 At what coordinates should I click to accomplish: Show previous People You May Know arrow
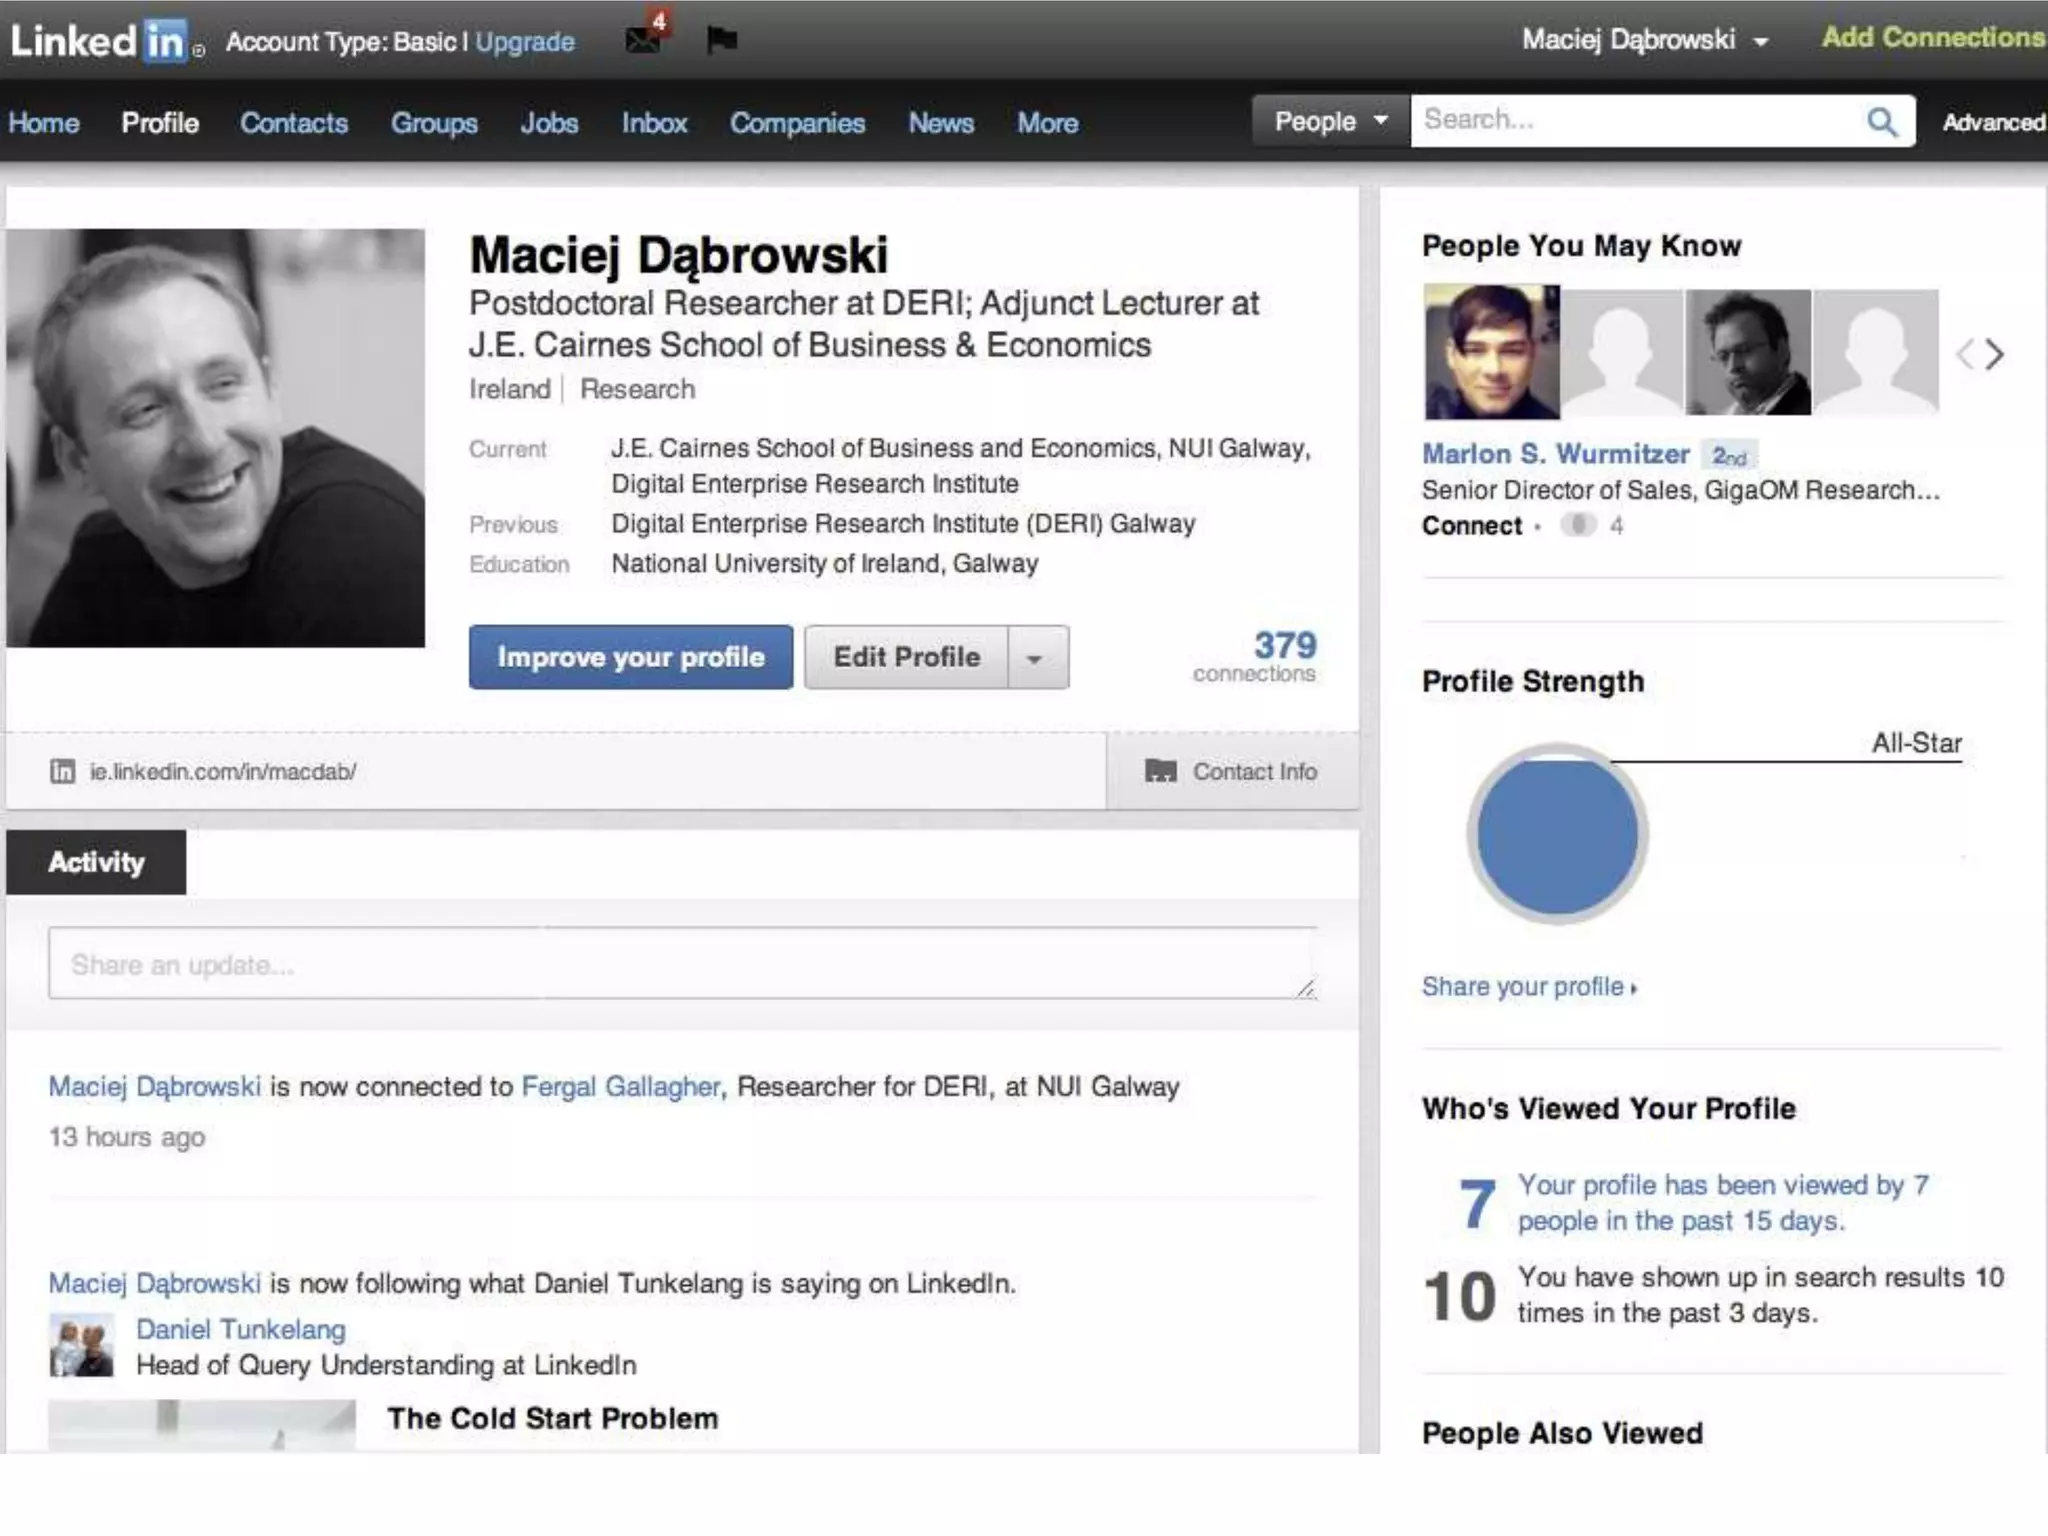pyautogui.click(x=1965, y=354)
